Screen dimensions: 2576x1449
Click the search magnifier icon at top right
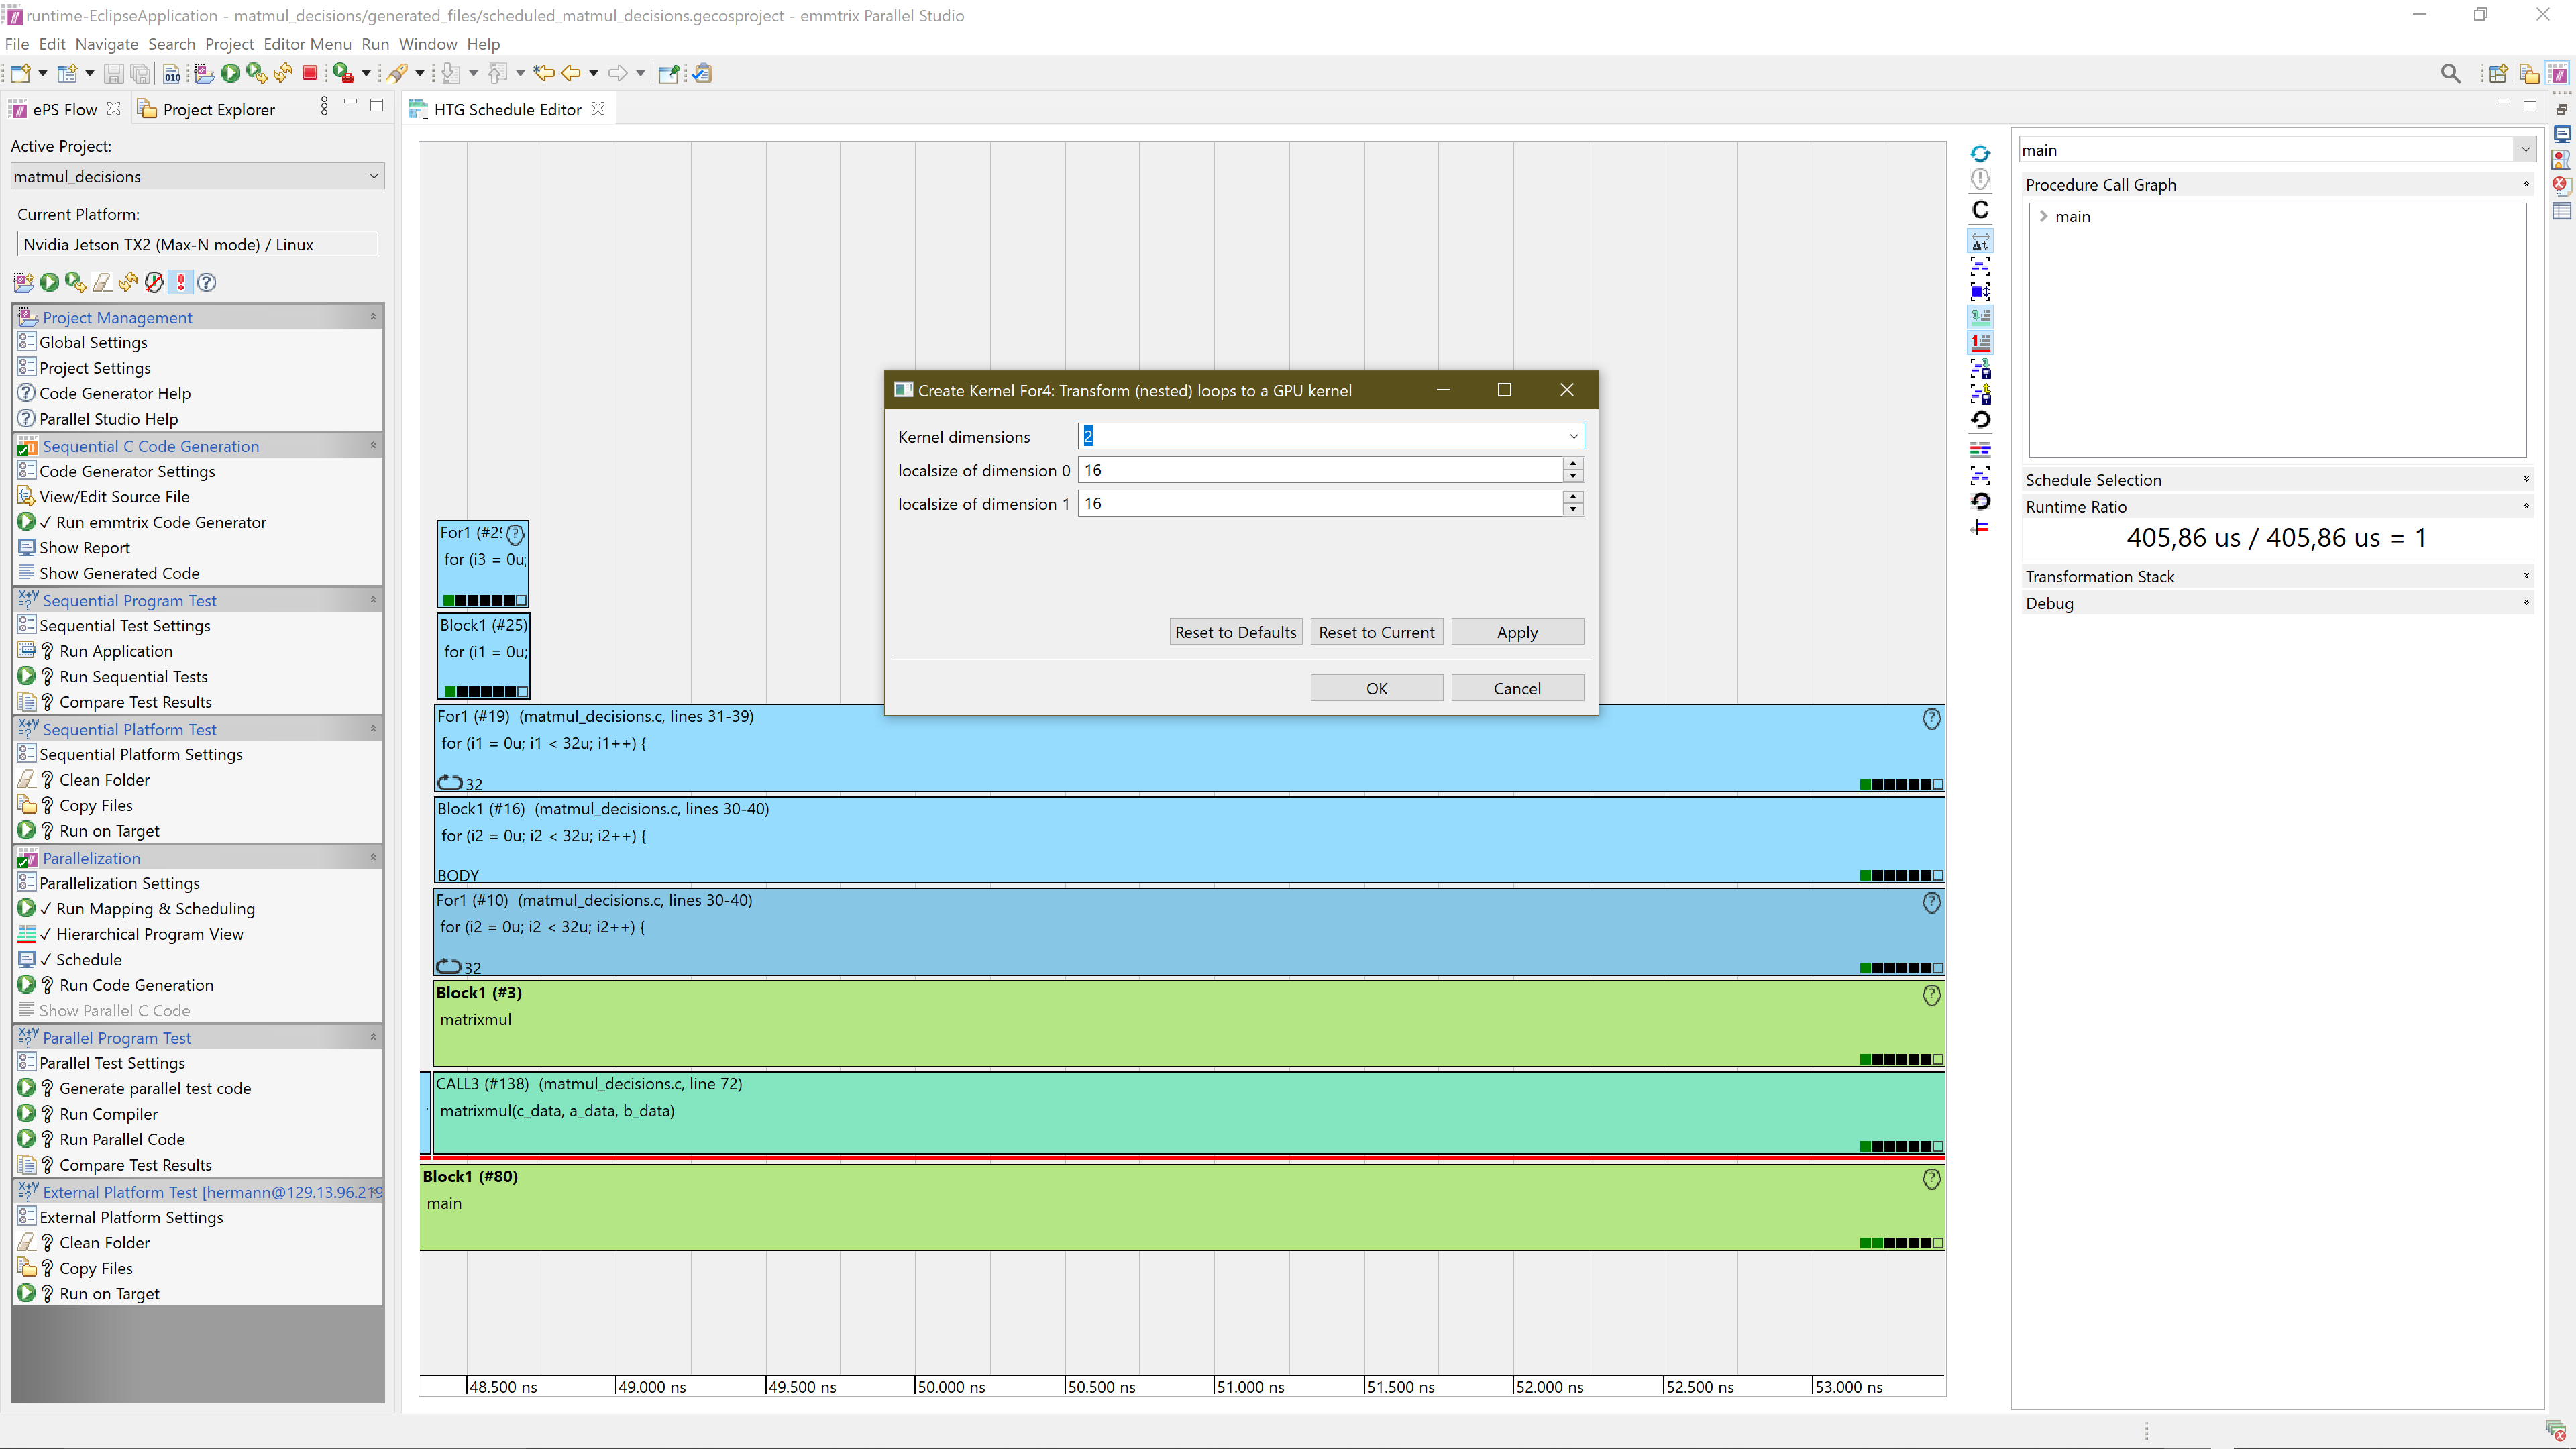coord(2450,73)
